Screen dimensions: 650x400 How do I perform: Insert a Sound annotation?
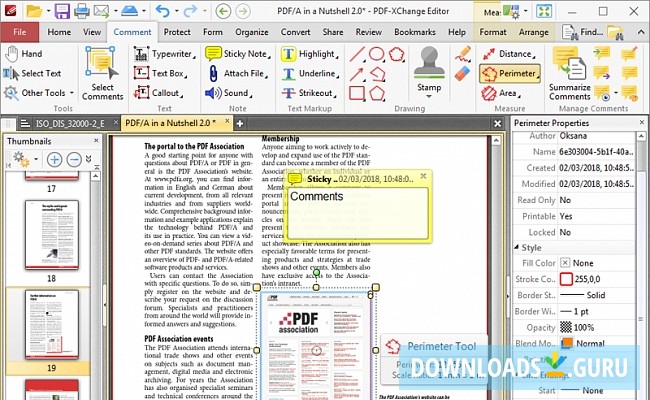tap(229, 93)
